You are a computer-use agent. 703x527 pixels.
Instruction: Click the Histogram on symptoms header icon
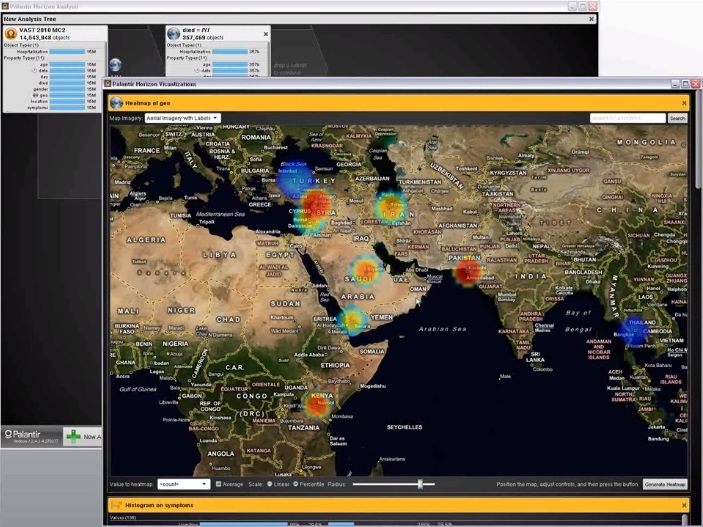[116, 505]
